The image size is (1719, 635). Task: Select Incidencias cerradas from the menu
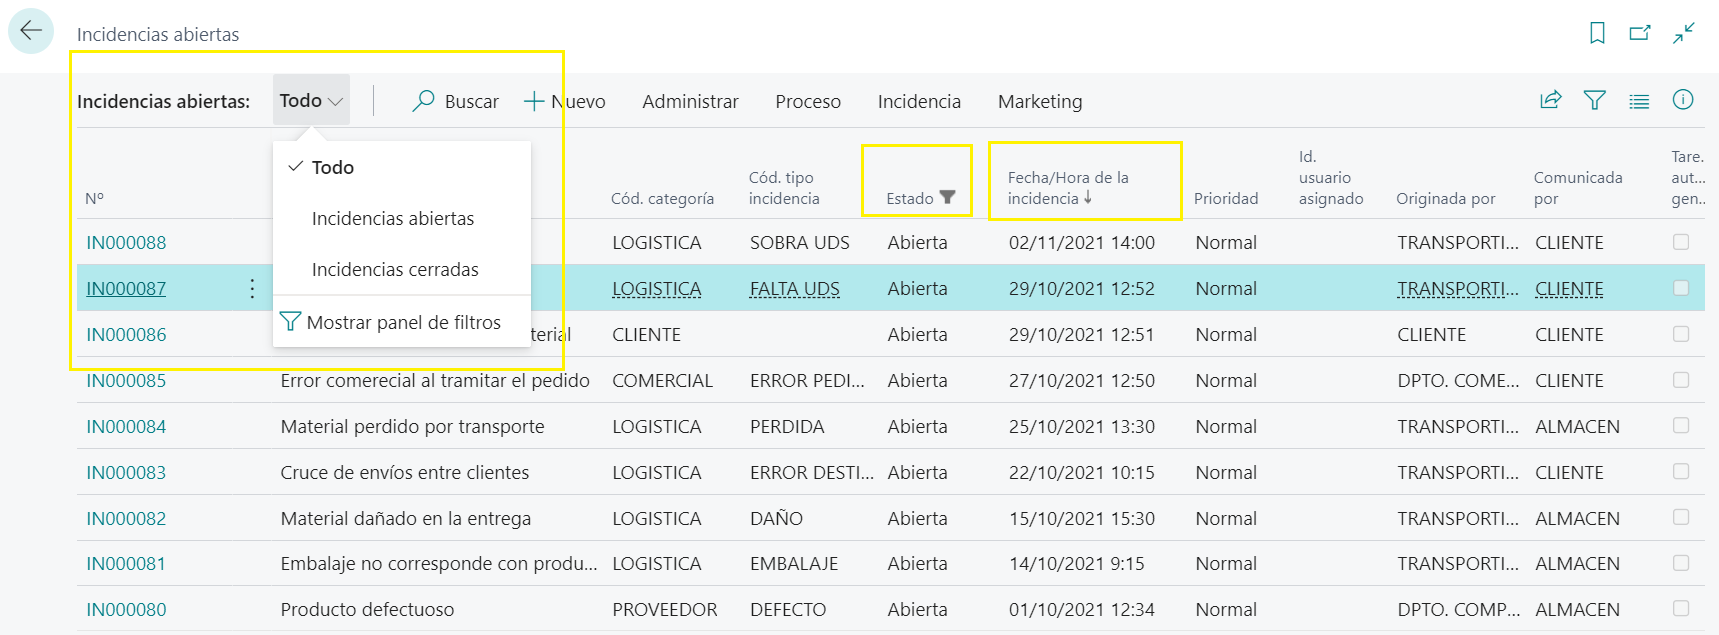click(x=395, y=270)
